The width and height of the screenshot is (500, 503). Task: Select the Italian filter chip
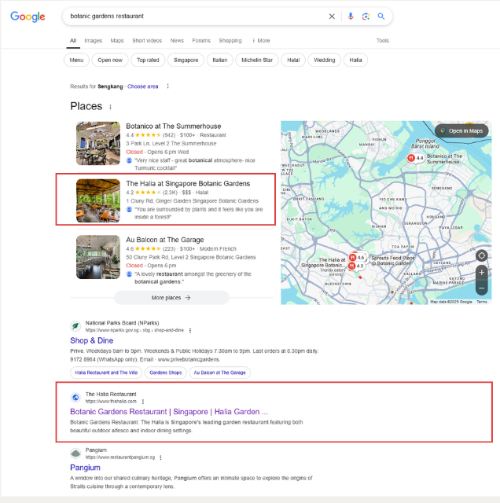(220, 60)
